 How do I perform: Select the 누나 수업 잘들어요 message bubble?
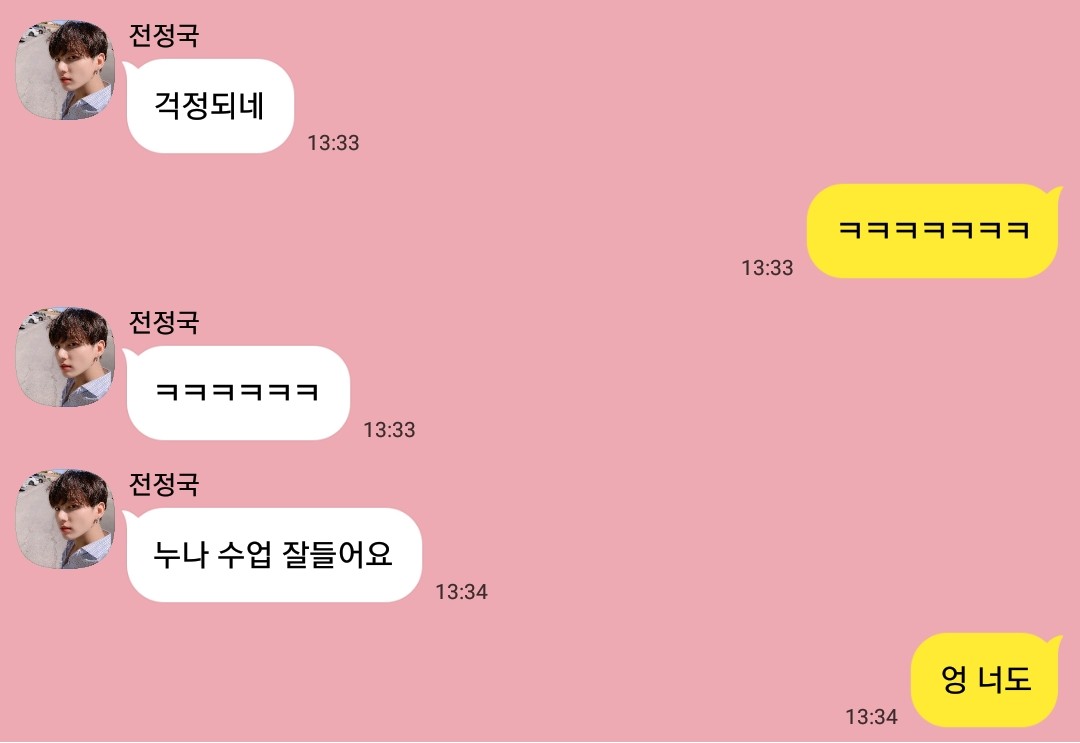273,555
